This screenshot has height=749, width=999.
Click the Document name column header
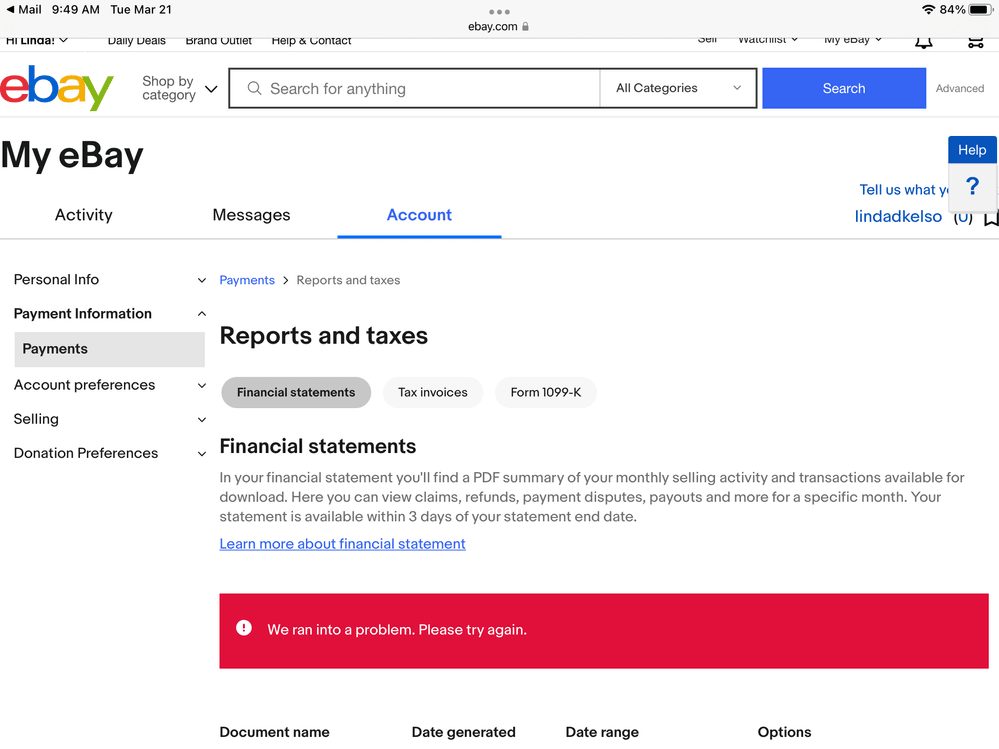pos(274,732)
